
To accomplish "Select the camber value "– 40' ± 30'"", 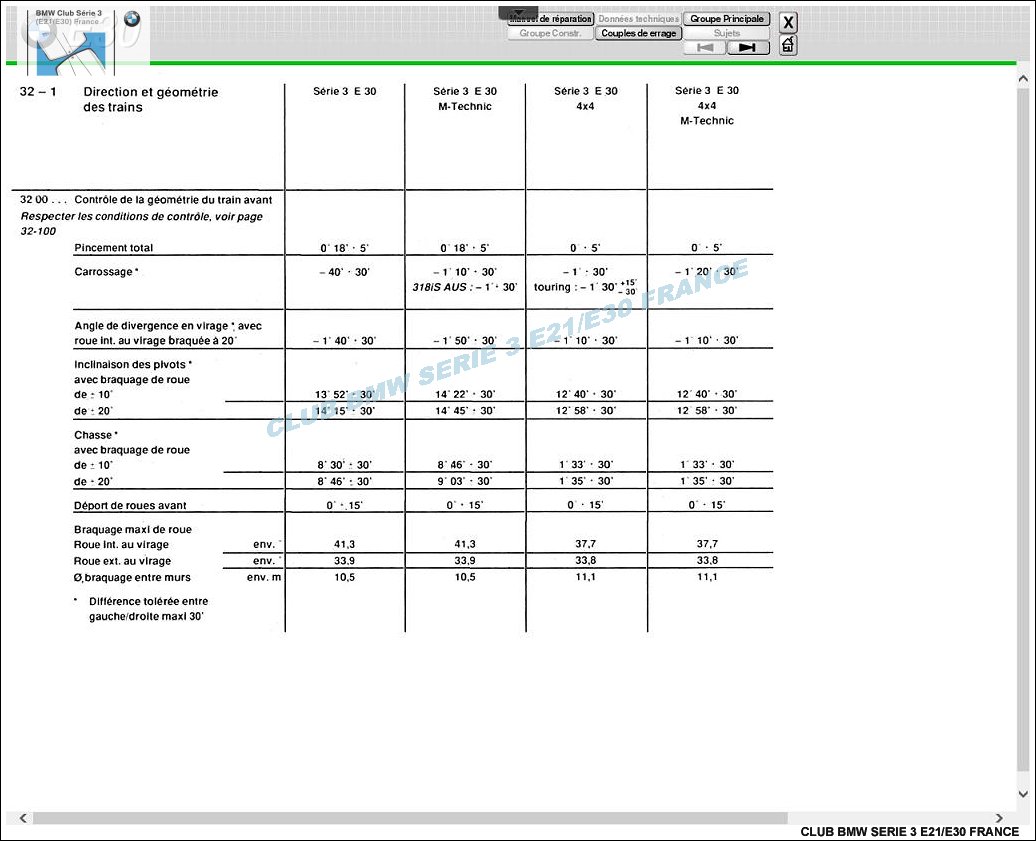I will point(344,272).
